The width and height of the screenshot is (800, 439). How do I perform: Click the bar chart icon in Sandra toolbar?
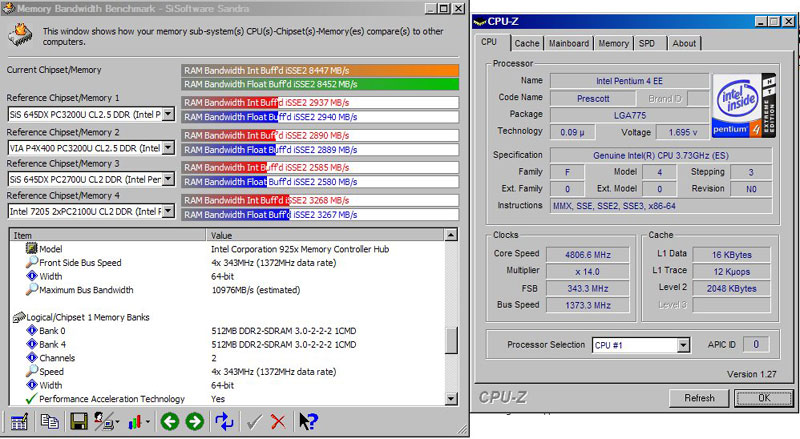135,422
